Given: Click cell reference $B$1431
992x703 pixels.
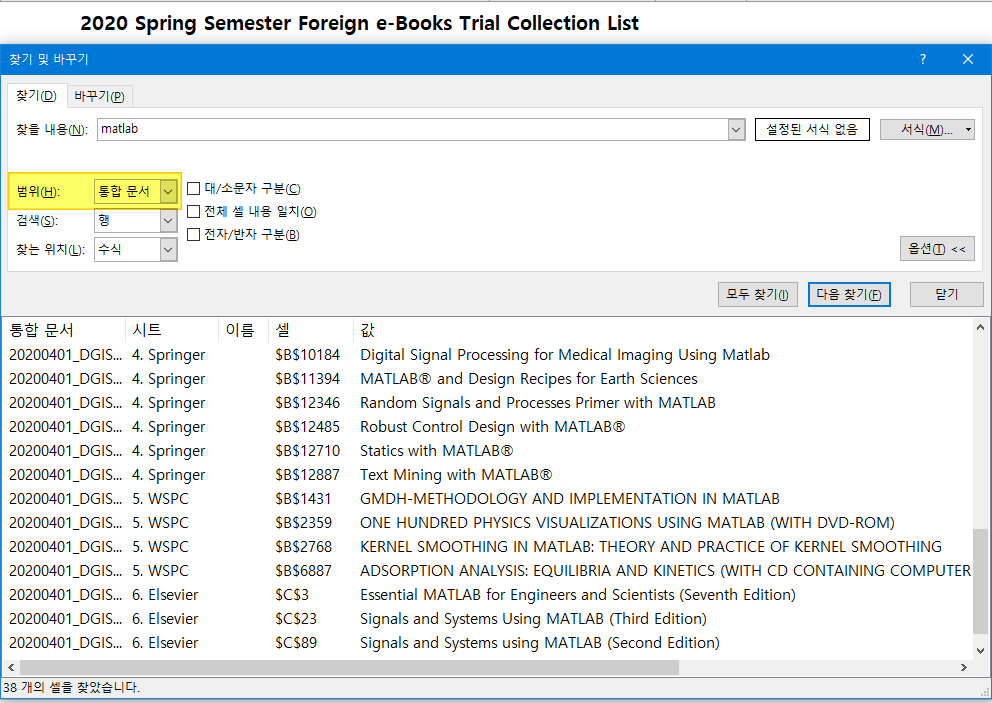Looking at the screenshot, I should pyautogui.click(x=303, y=499).
